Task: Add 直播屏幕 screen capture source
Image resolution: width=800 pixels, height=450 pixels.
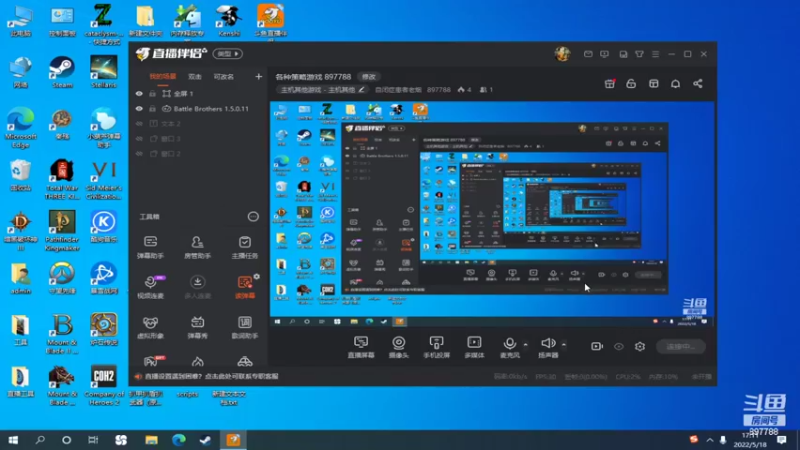Action: pos(361,347)
